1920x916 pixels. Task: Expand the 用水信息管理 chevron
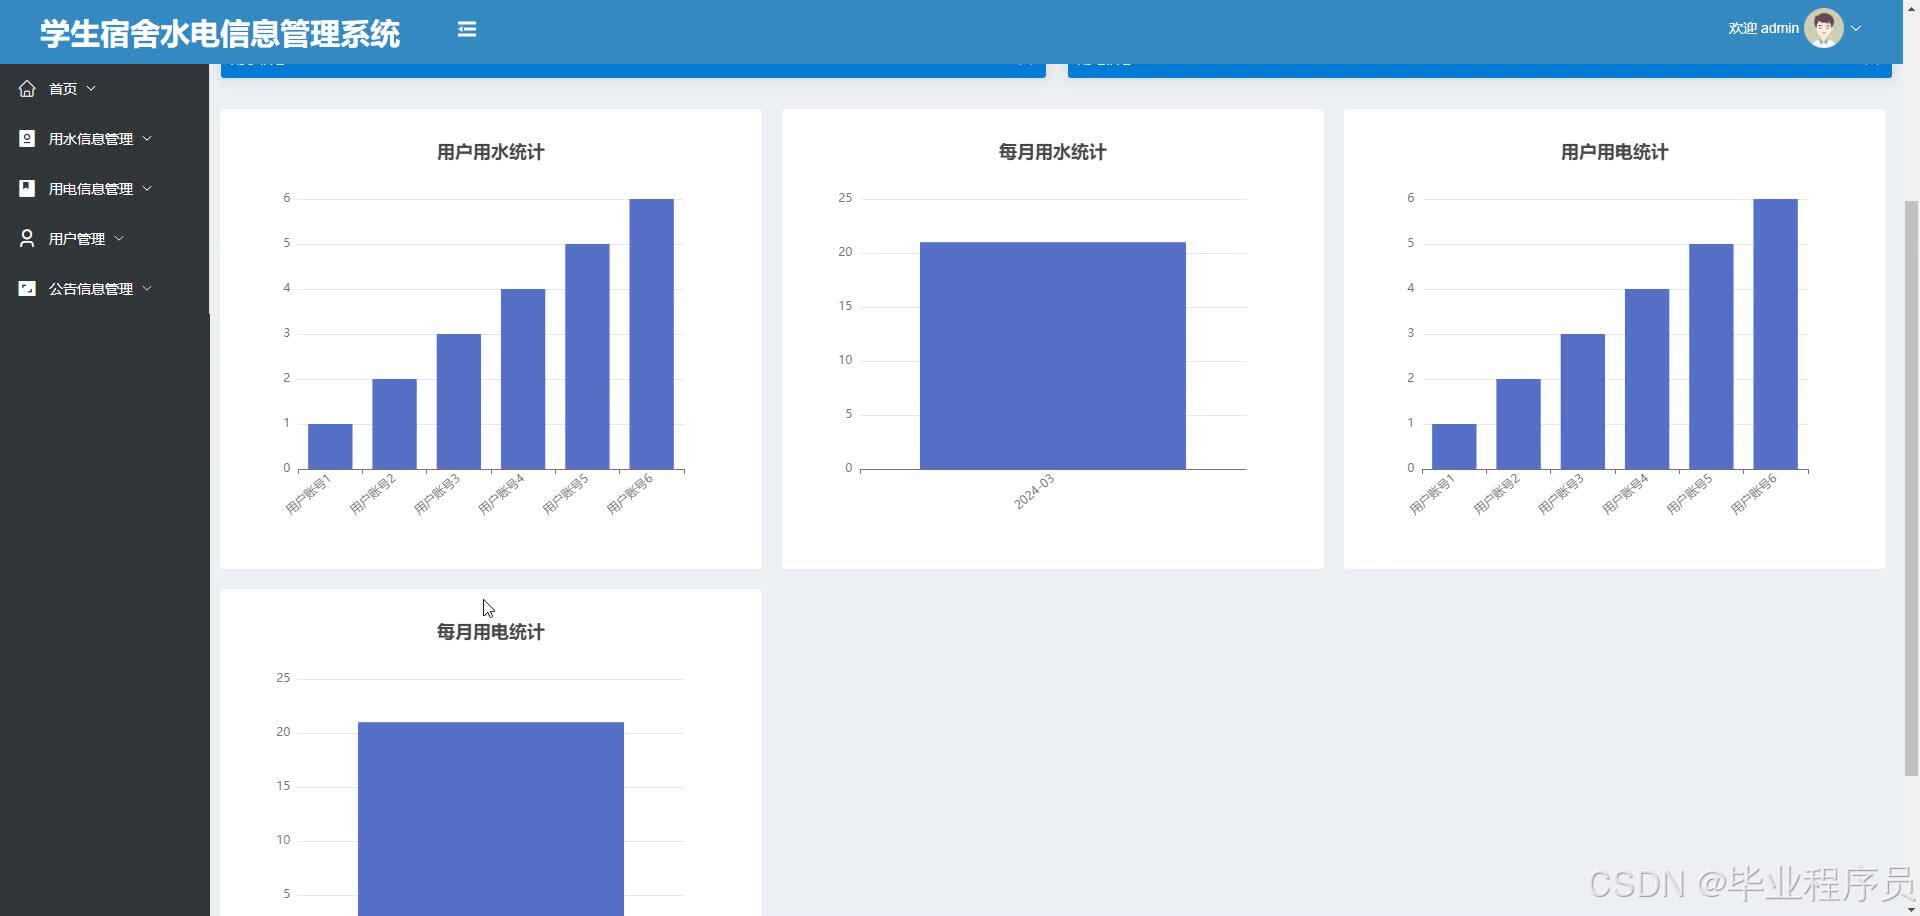(x=147, y=139)
